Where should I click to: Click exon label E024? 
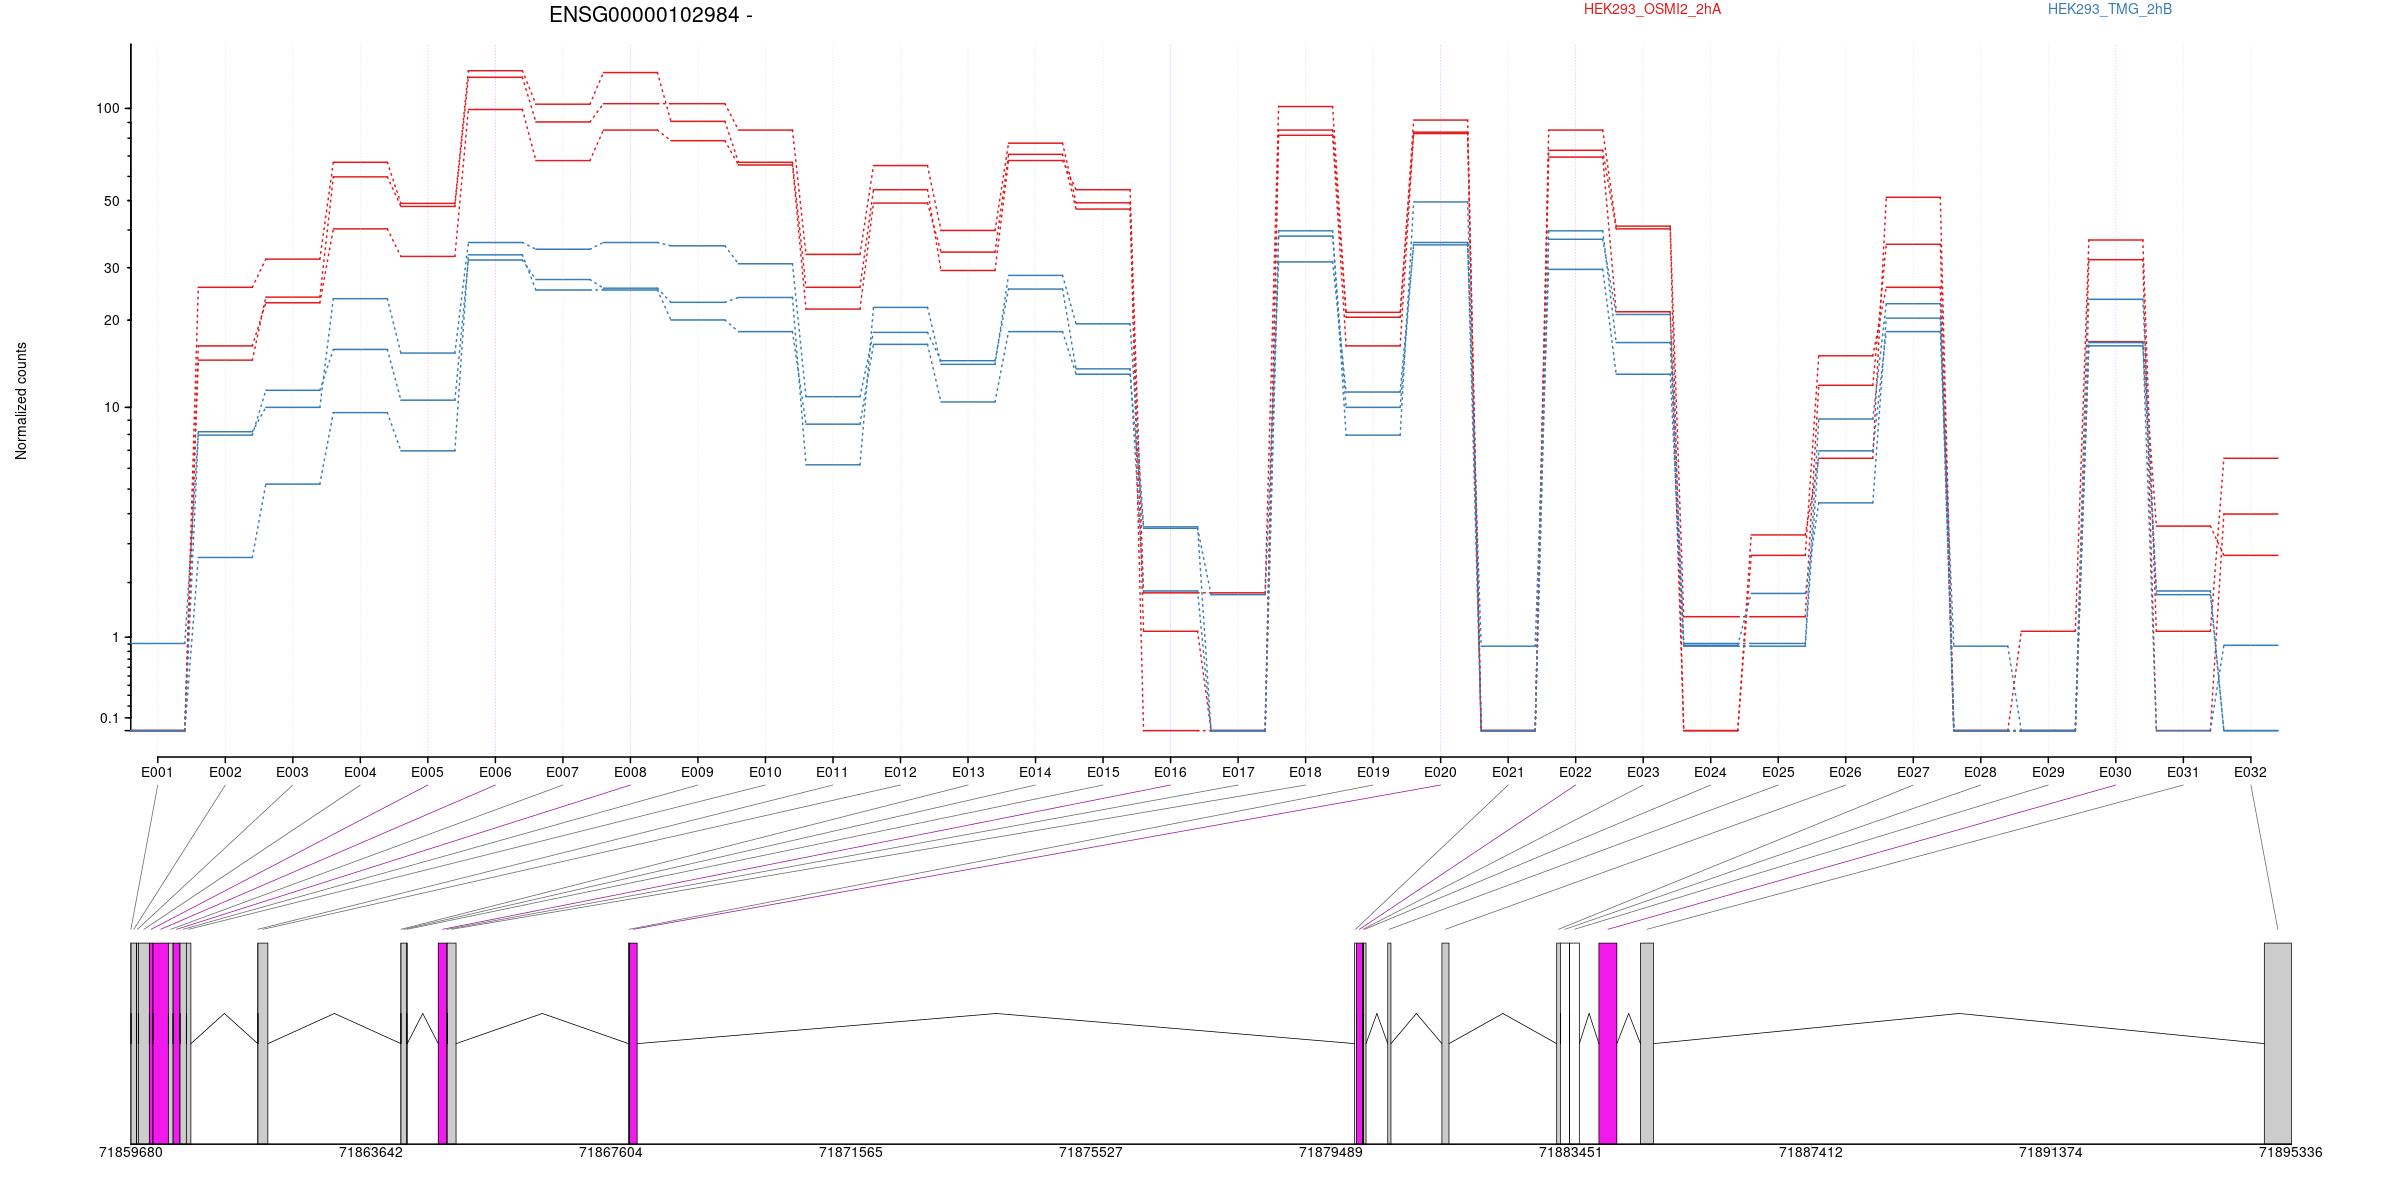[x=1710, y=772]
